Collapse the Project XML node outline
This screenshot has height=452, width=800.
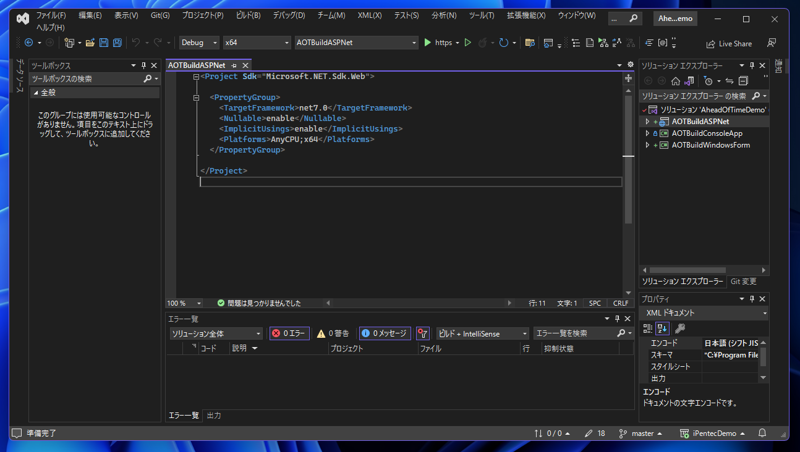point(196,77)
